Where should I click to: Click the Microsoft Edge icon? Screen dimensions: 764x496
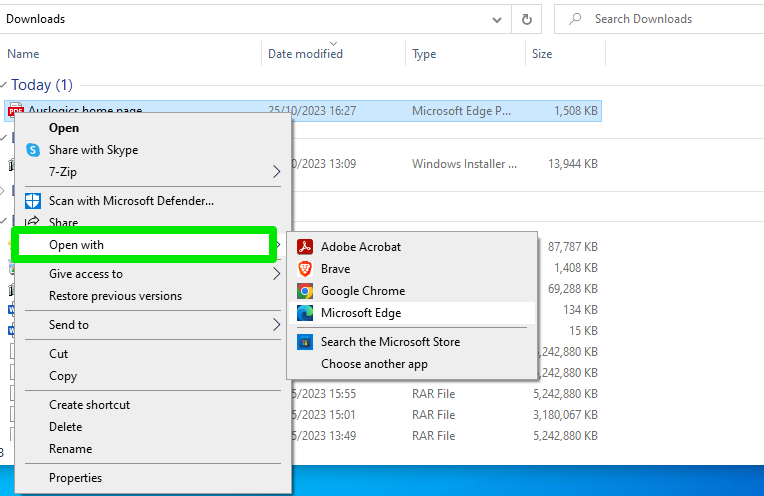pos(304,313)
